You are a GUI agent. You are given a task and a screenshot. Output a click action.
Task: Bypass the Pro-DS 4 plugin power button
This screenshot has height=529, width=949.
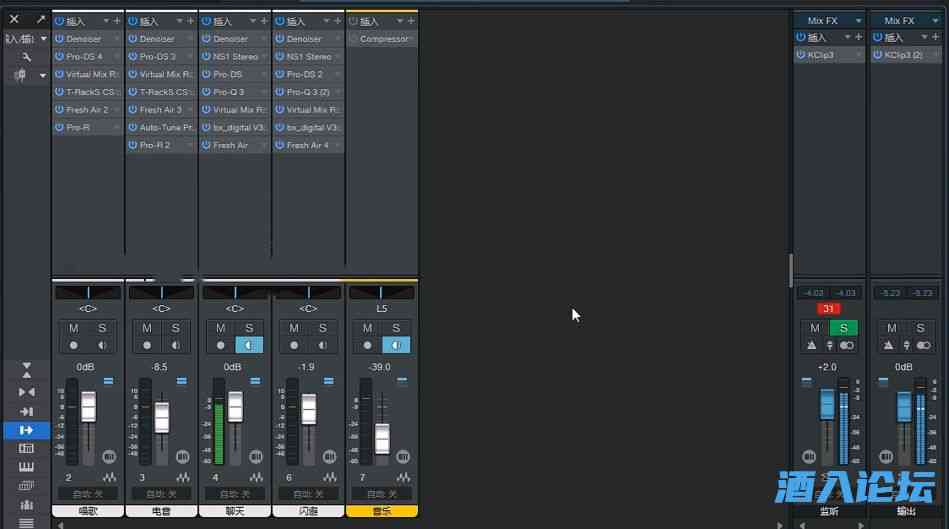59,57
